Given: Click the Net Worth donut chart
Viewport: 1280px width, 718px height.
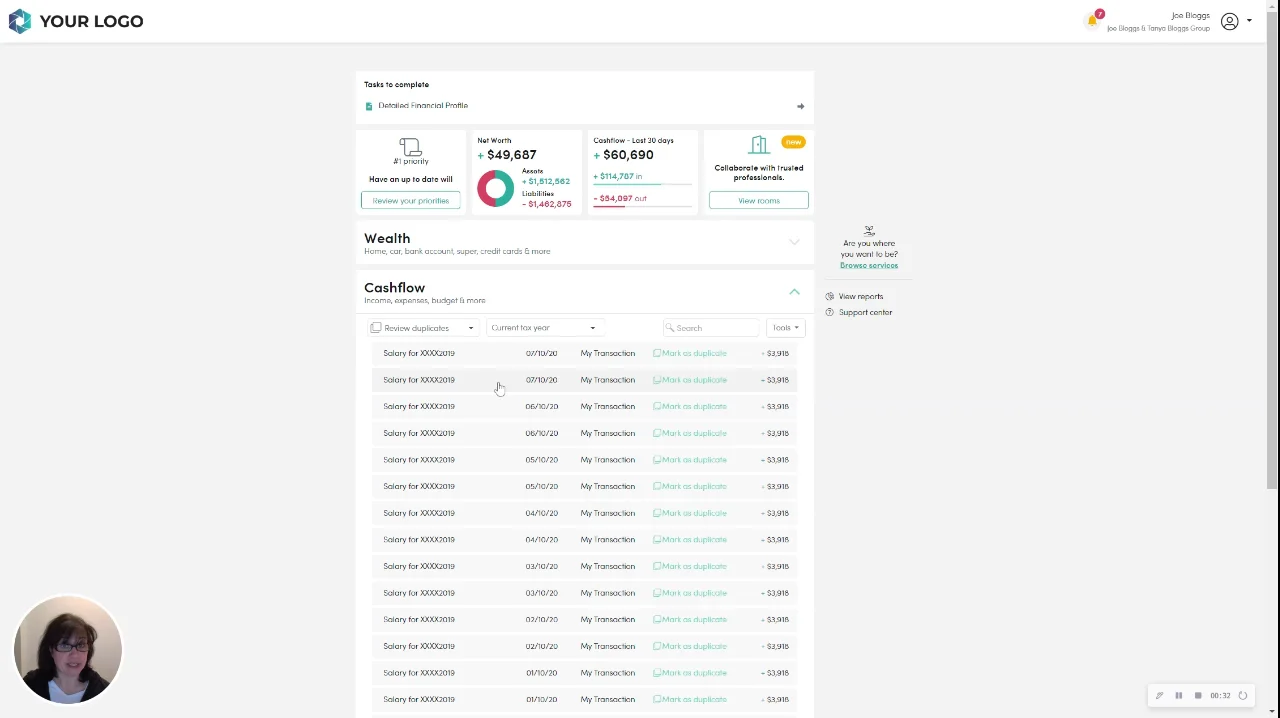Looking at the screenshot, I should tap(495, 189).
